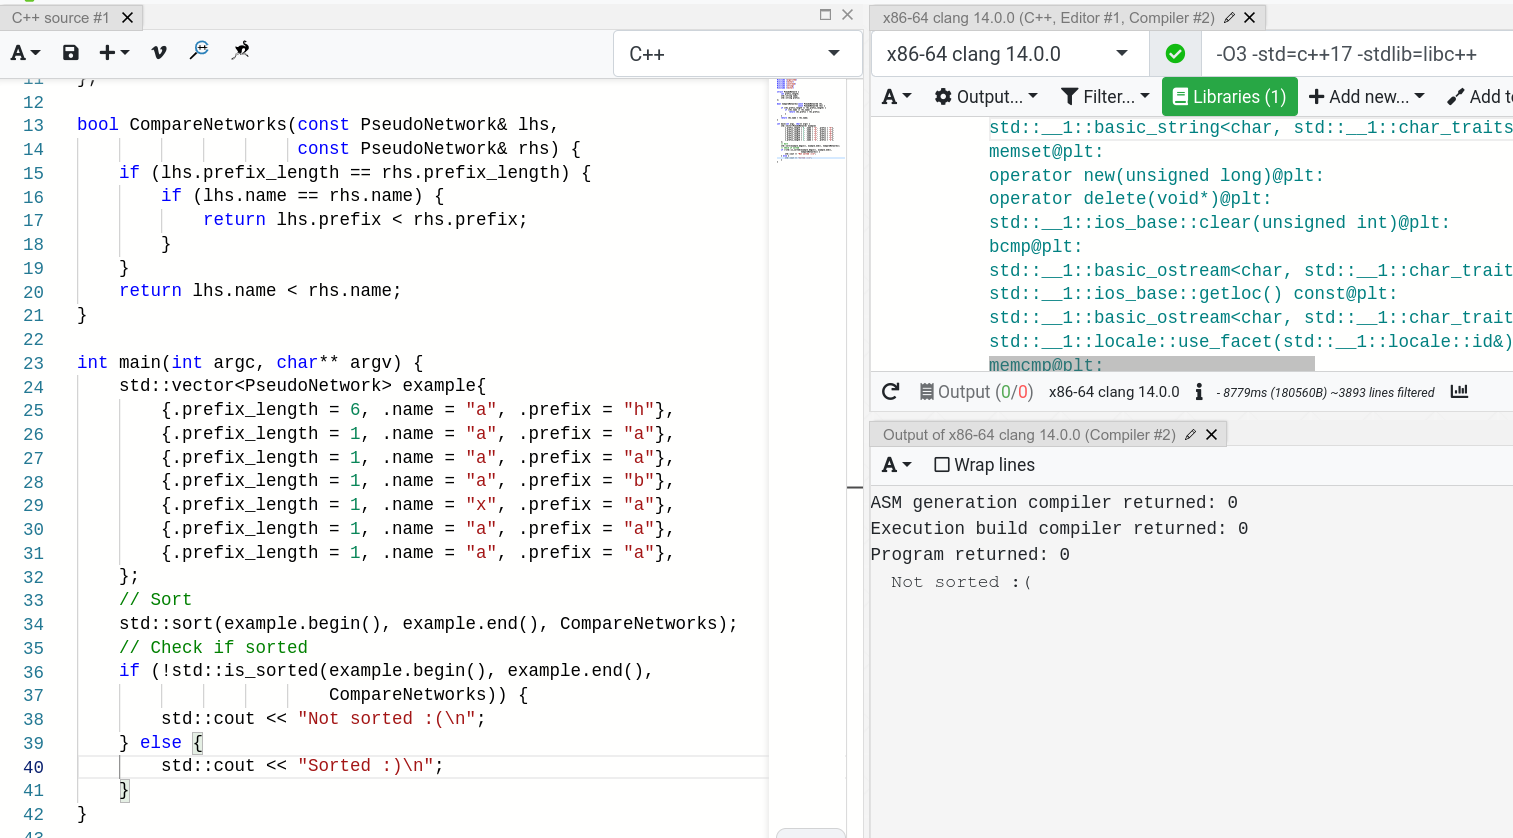
Task: Click the Output (0/0) button
Action: click(x=976, y=392)
